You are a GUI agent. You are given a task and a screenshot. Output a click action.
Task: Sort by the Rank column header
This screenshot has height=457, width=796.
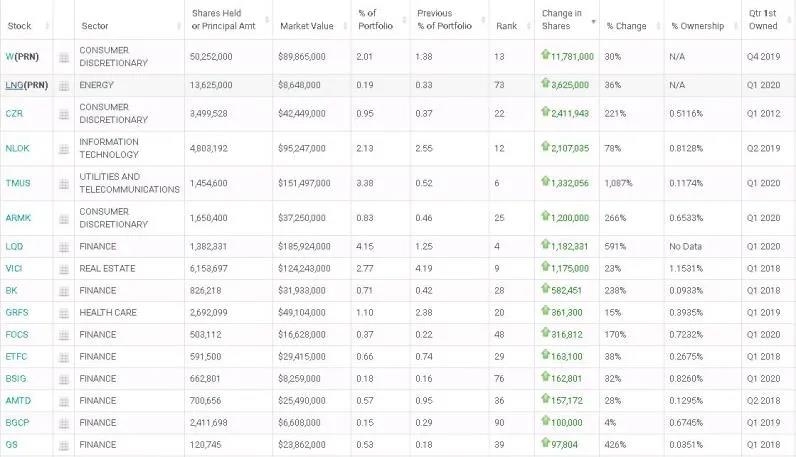507,26
